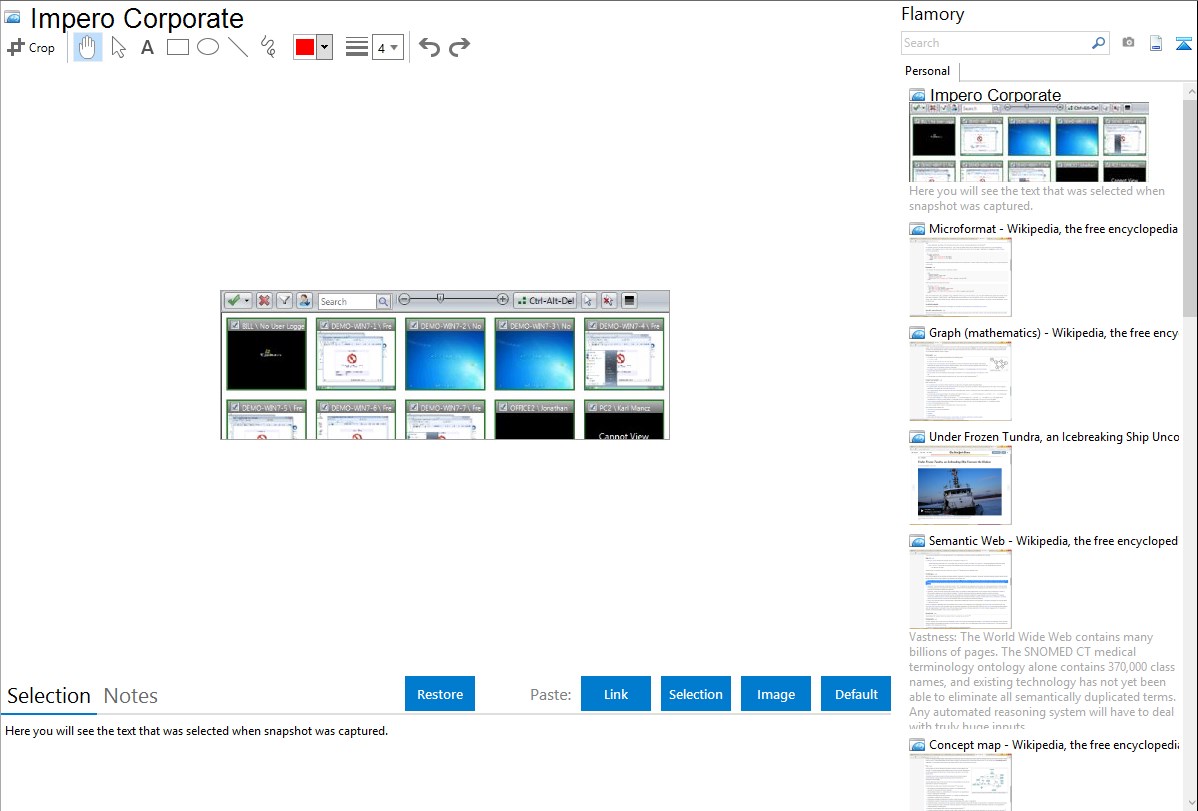Click the zoom slider handle in the snapshot
Image resolution: width=1198 pixels, height=811 pixels.
point(440,299)
